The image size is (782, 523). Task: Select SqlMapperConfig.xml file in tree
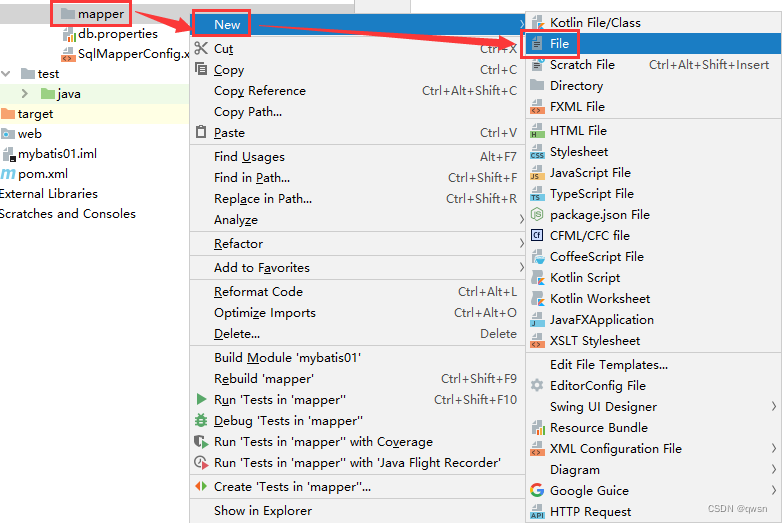125,54
